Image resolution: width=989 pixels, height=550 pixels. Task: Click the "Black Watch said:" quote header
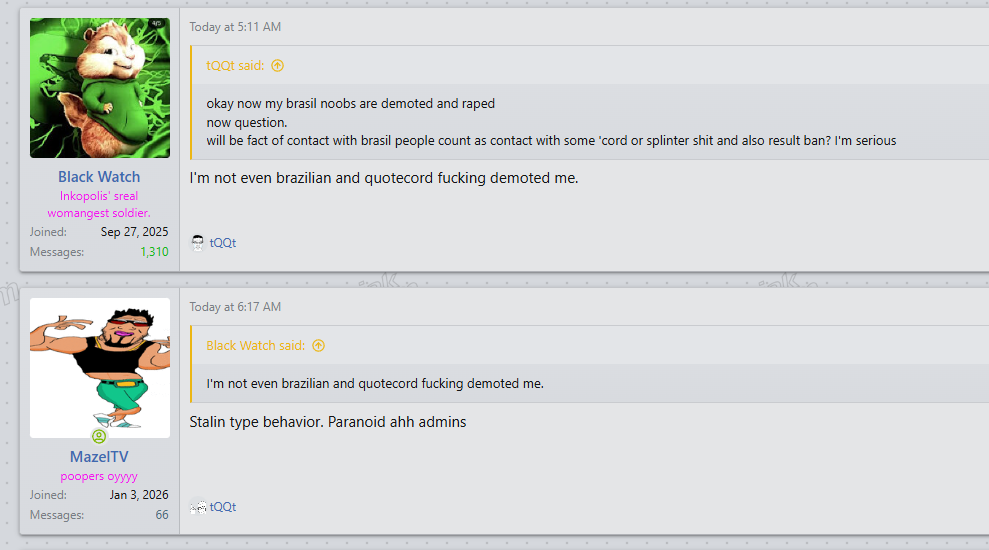255,346
